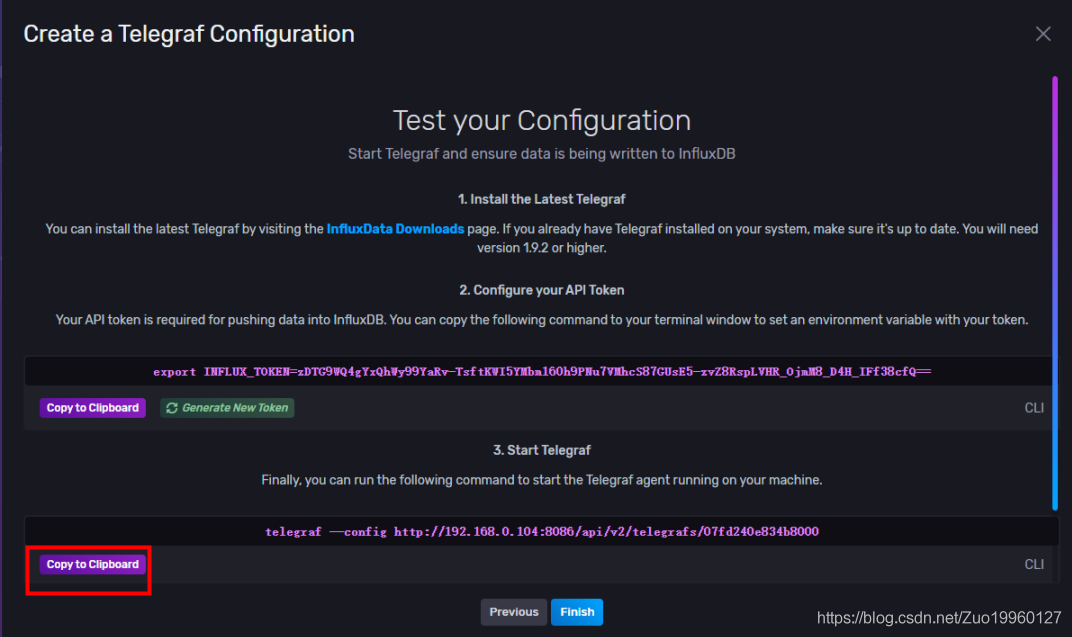
Task: Open the InfluxData Downloads link
Action: pyautogui.click(x=395, y=229)
